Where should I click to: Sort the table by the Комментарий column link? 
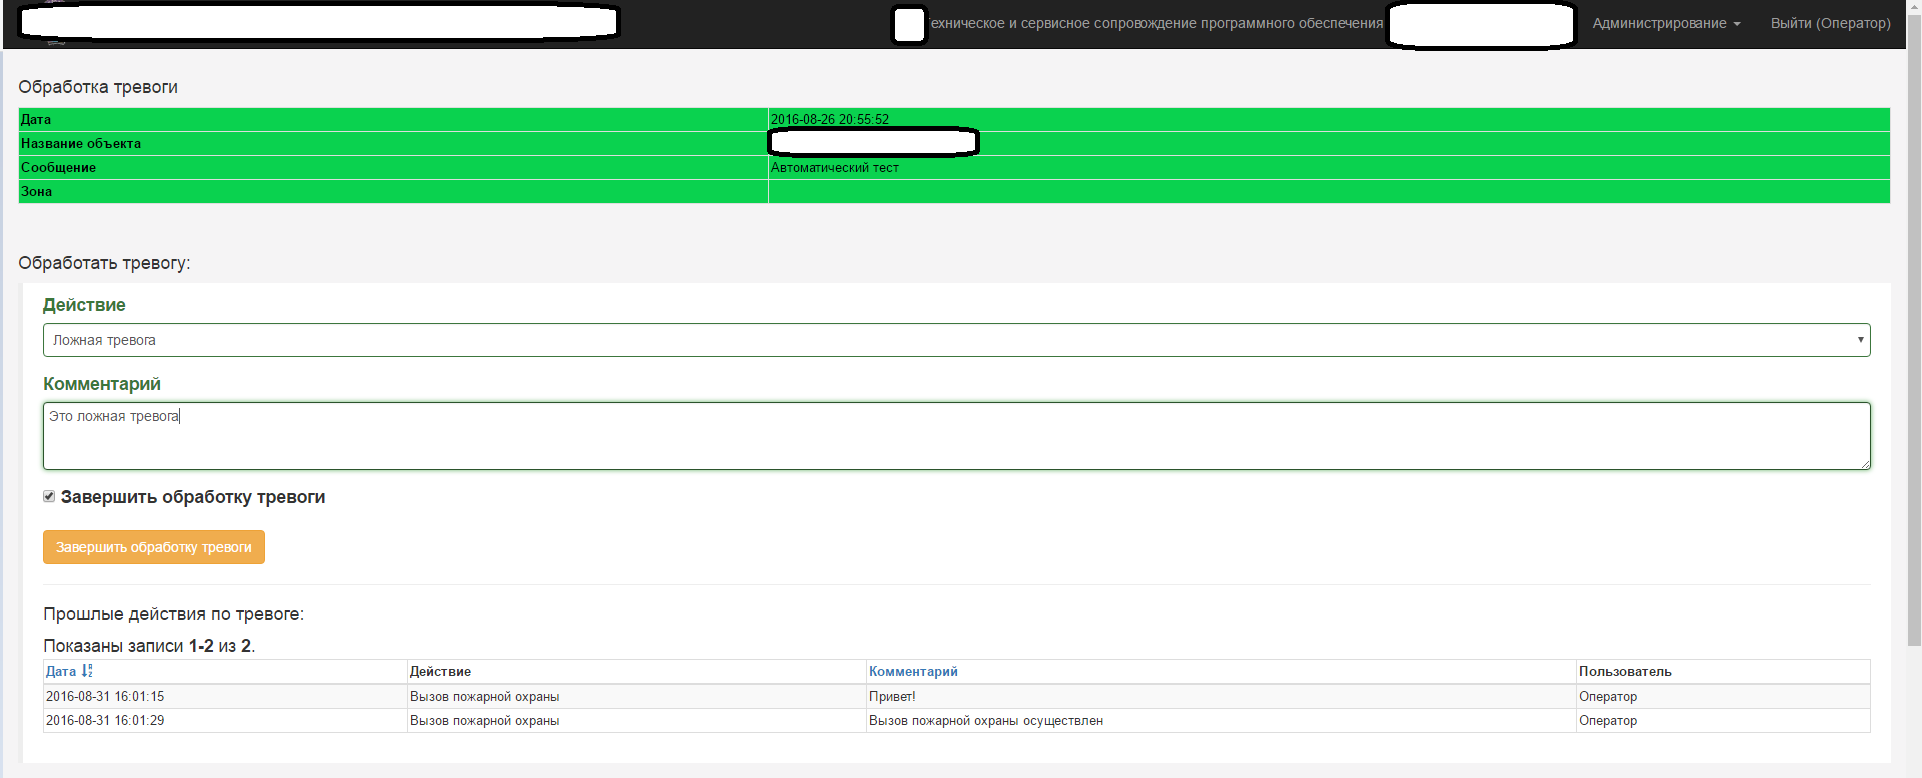coord(913,671)
